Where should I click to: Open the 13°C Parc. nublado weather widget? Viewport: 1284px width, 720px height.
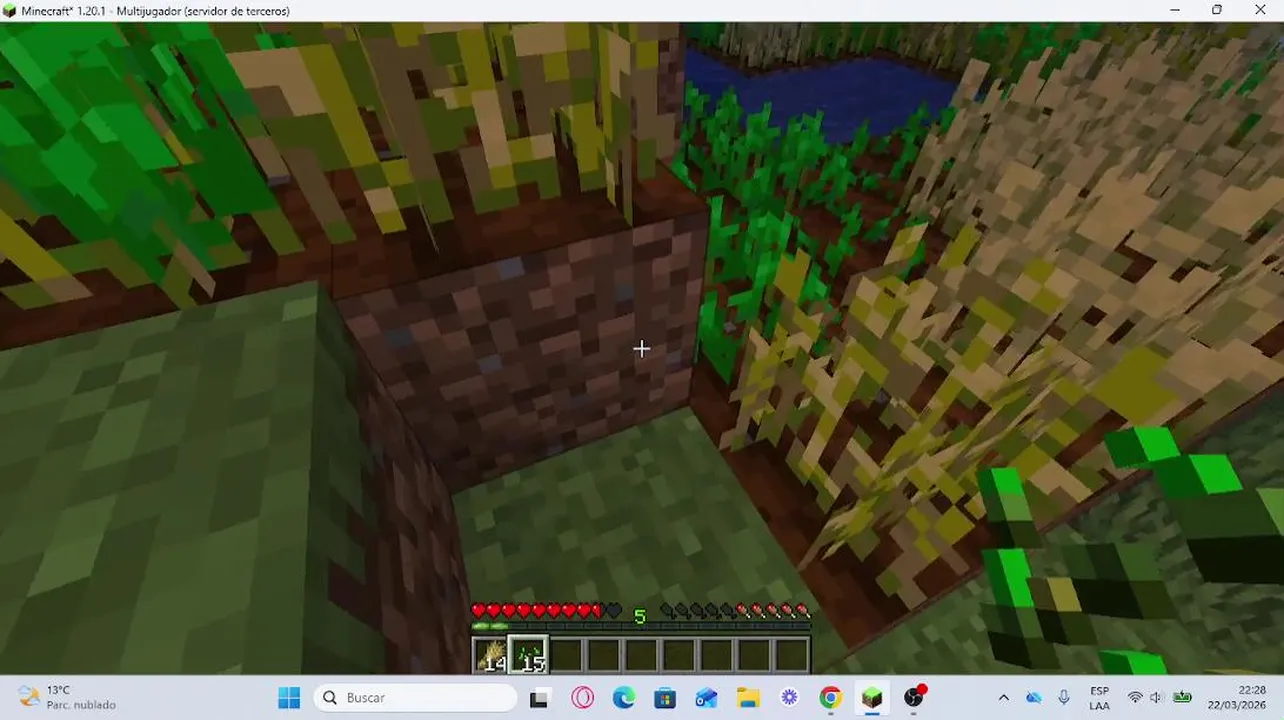67,697
